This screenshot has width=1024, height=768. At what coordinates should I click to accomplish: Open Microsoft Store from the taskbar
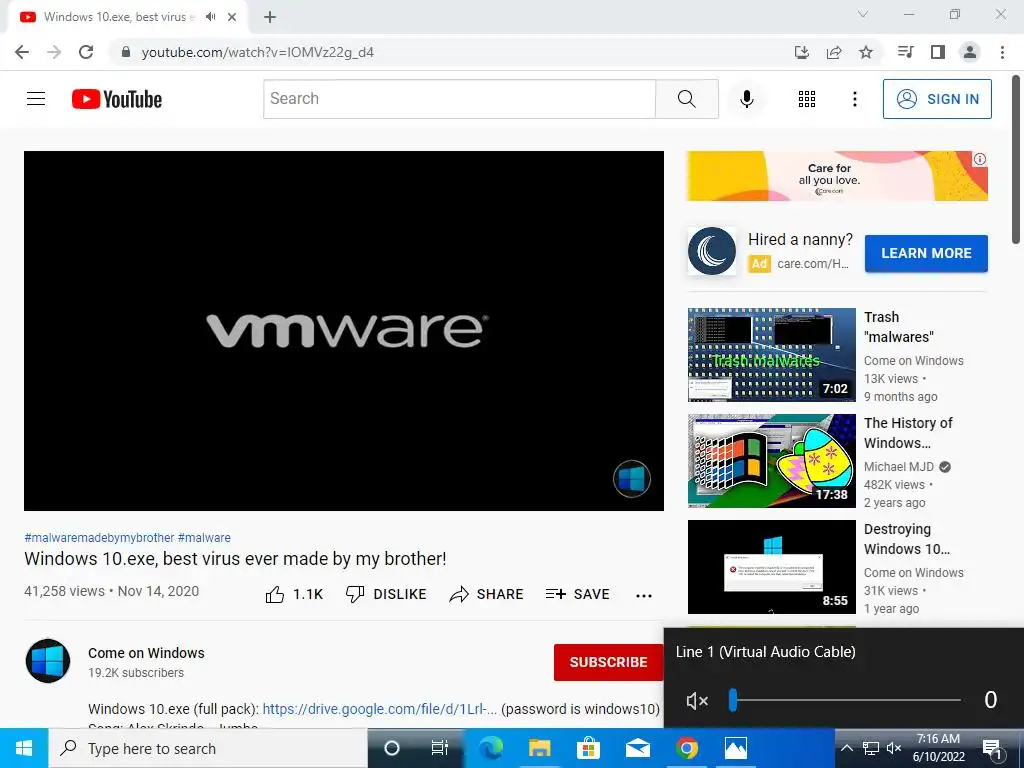(588, 748)
